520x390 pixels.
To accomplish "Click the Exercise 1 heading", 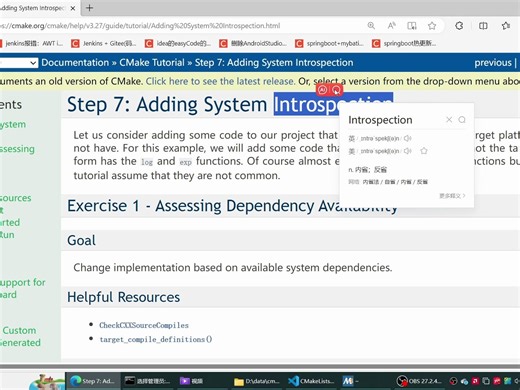I will click(232, 206).
